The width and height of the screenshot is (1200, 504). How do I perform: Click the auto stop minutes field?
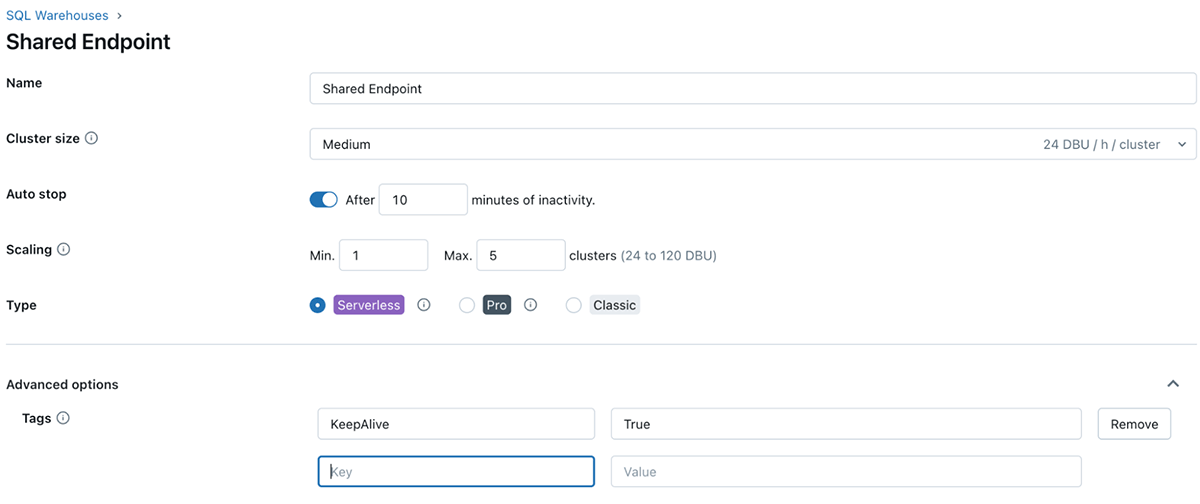pyautogui.click(x=424, y=200)
